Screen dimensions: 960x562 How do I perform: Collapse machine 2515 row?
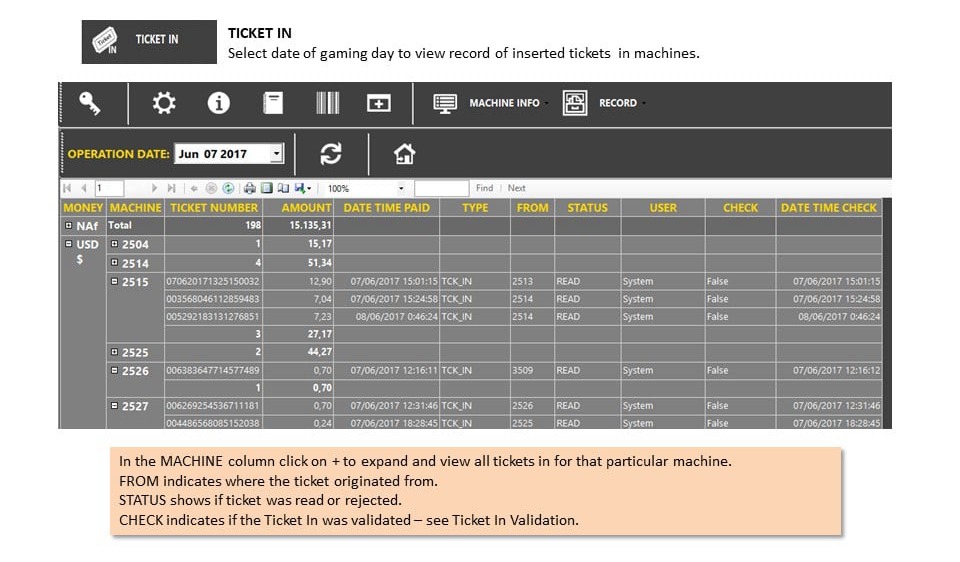pyautogui.click(x=114, y=282)
